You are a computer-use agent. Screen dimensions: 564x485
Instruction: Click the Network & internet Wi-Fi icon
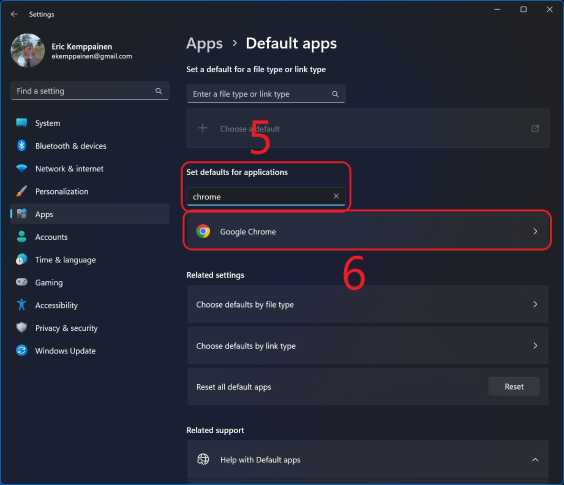[x=22, y=168]
